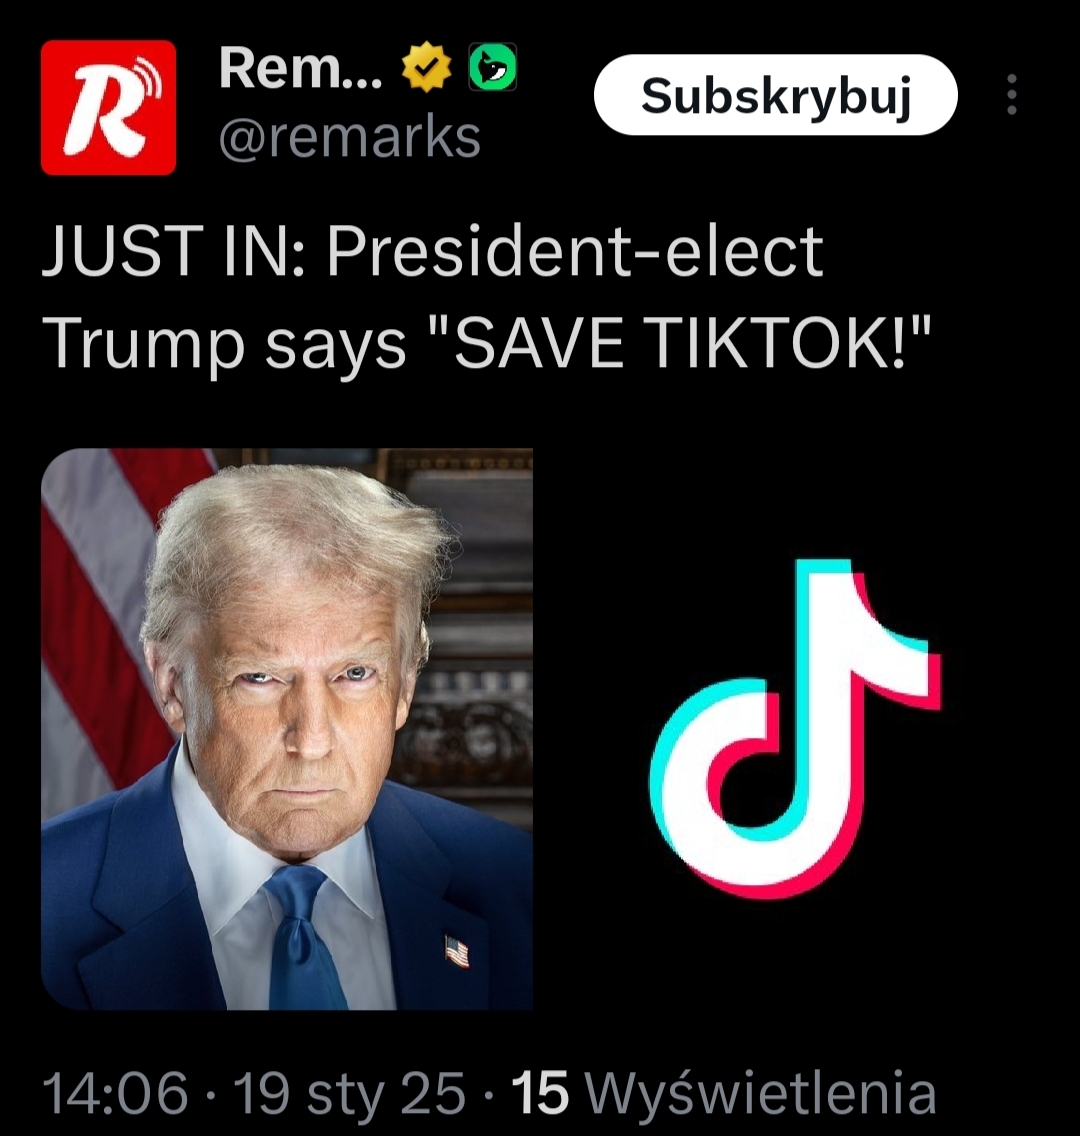Click the bold 15 view count number

[540, 1092]
